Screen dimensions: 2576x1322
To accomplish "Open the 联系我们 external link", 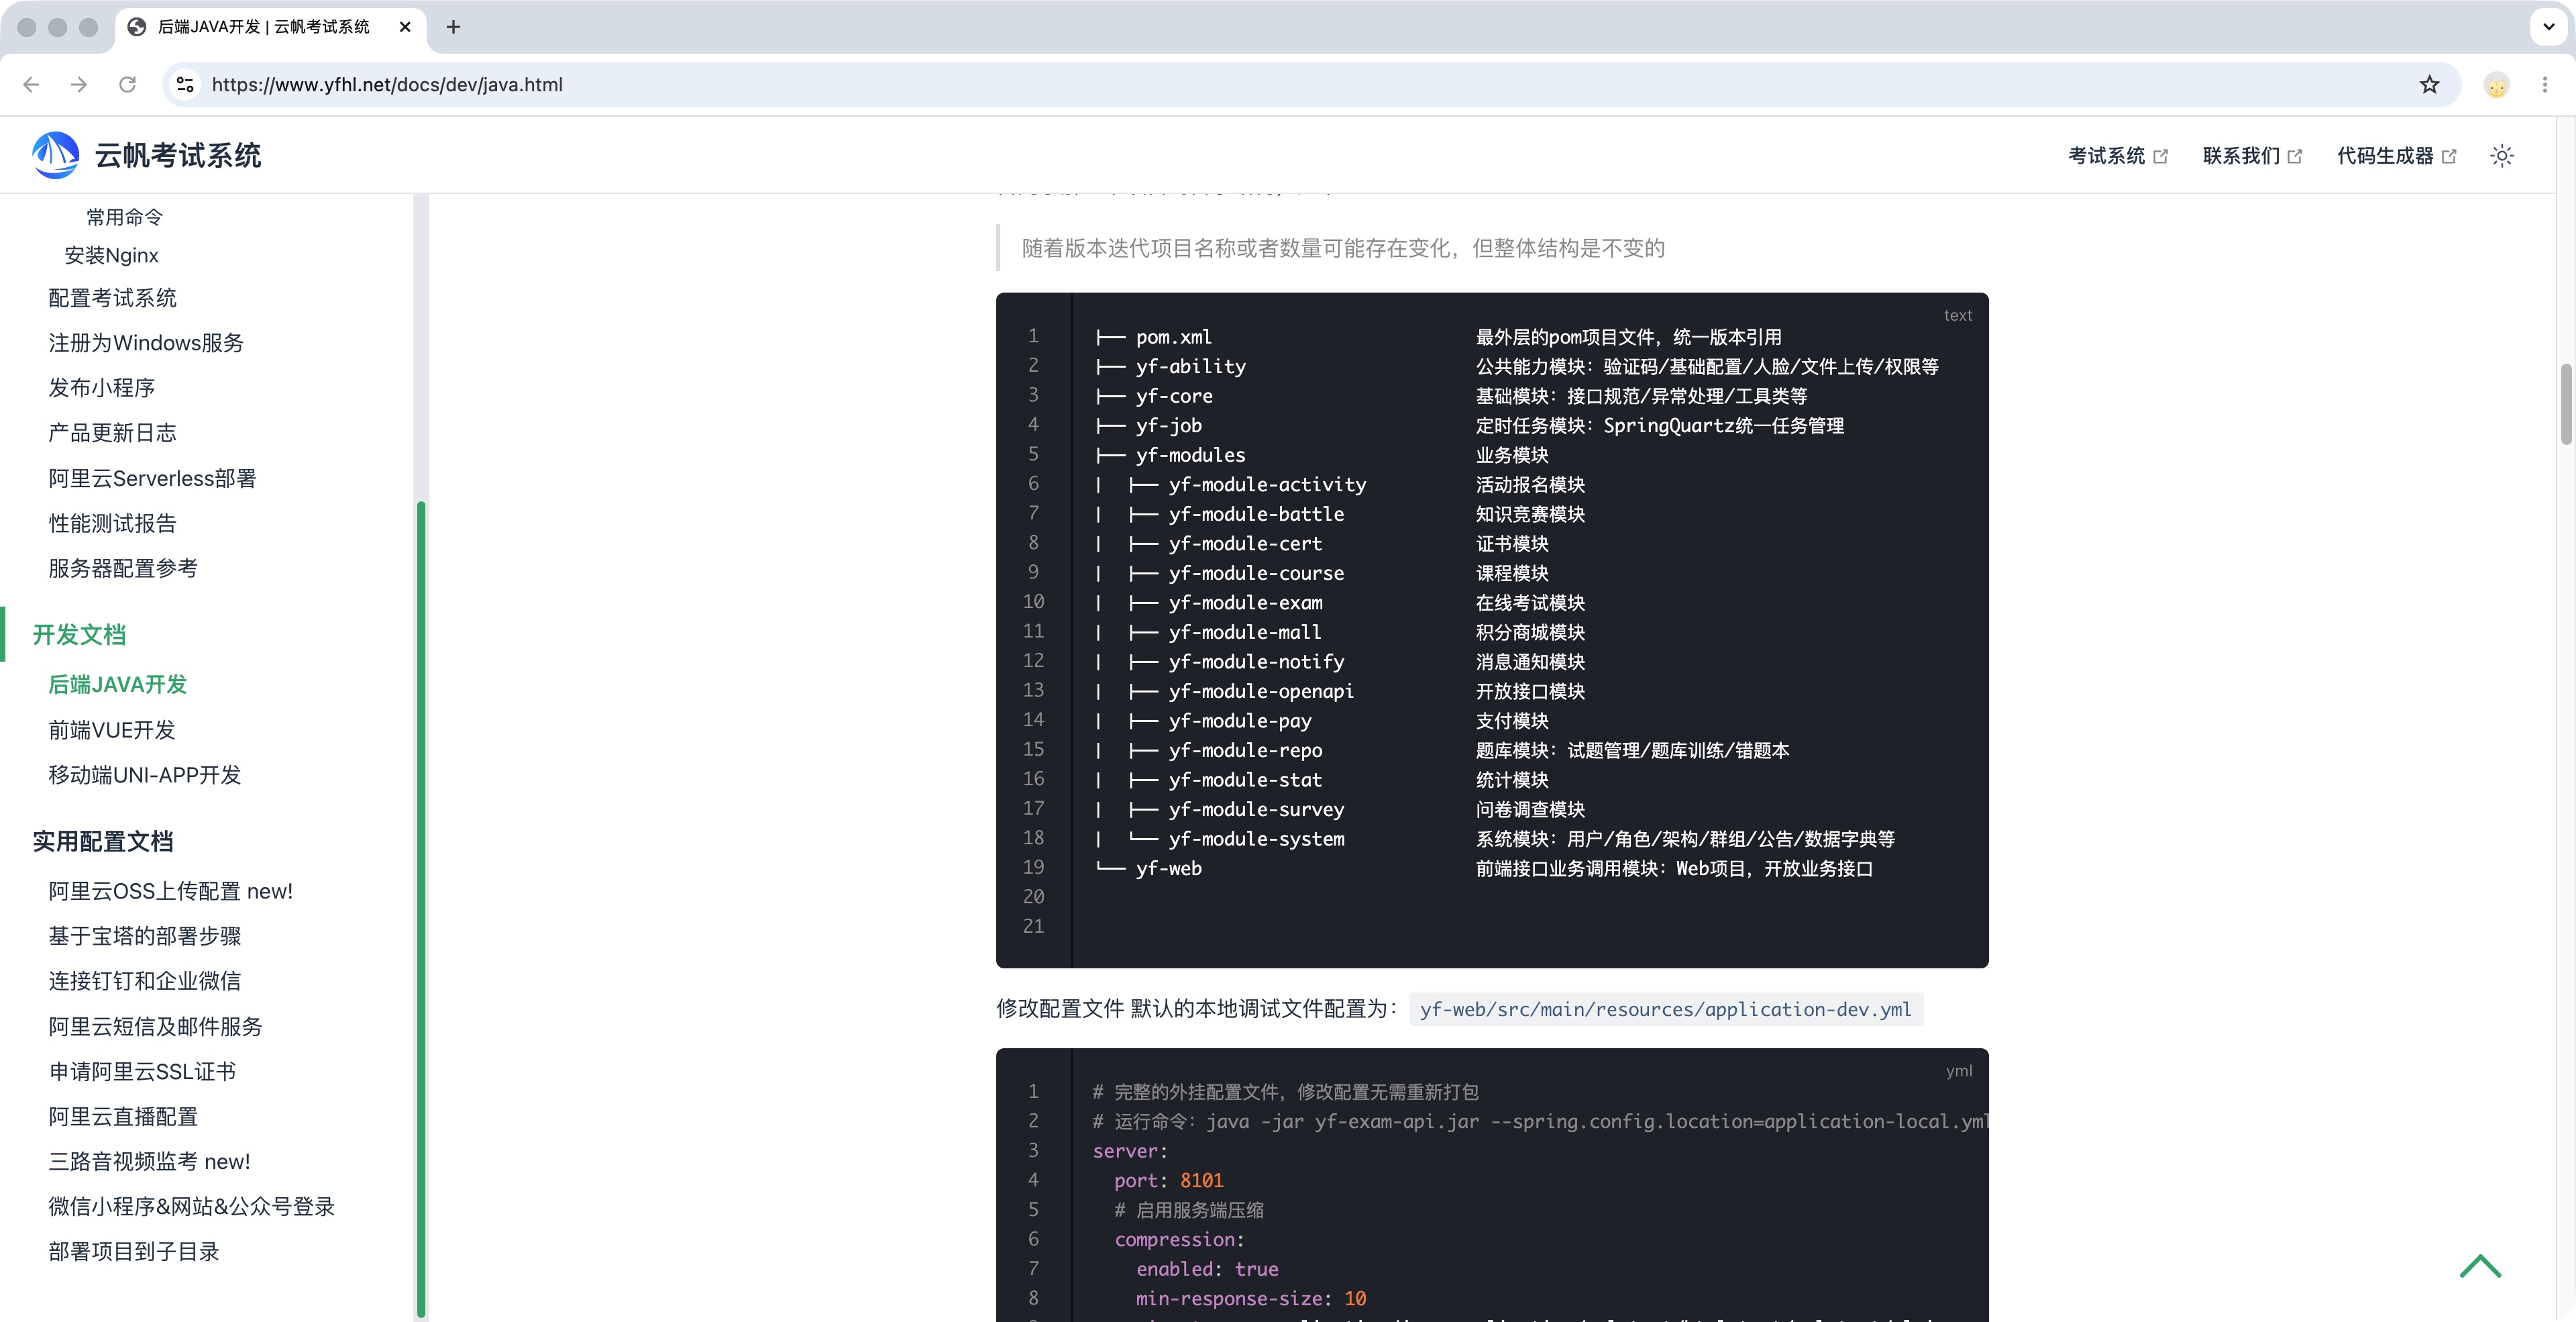I will 2252,155.
